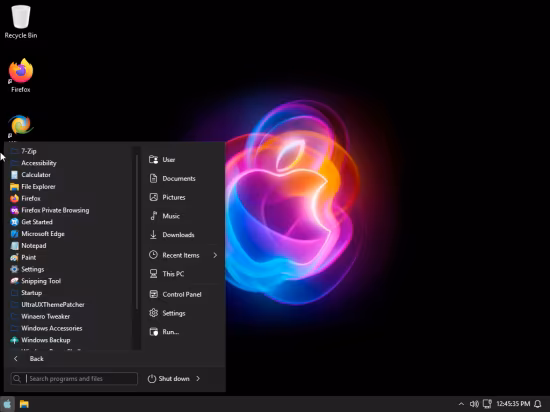This screenshot has height=412, width=550.
Task: Expand the Shut down options arrow
Action: (x=198, y=379)
